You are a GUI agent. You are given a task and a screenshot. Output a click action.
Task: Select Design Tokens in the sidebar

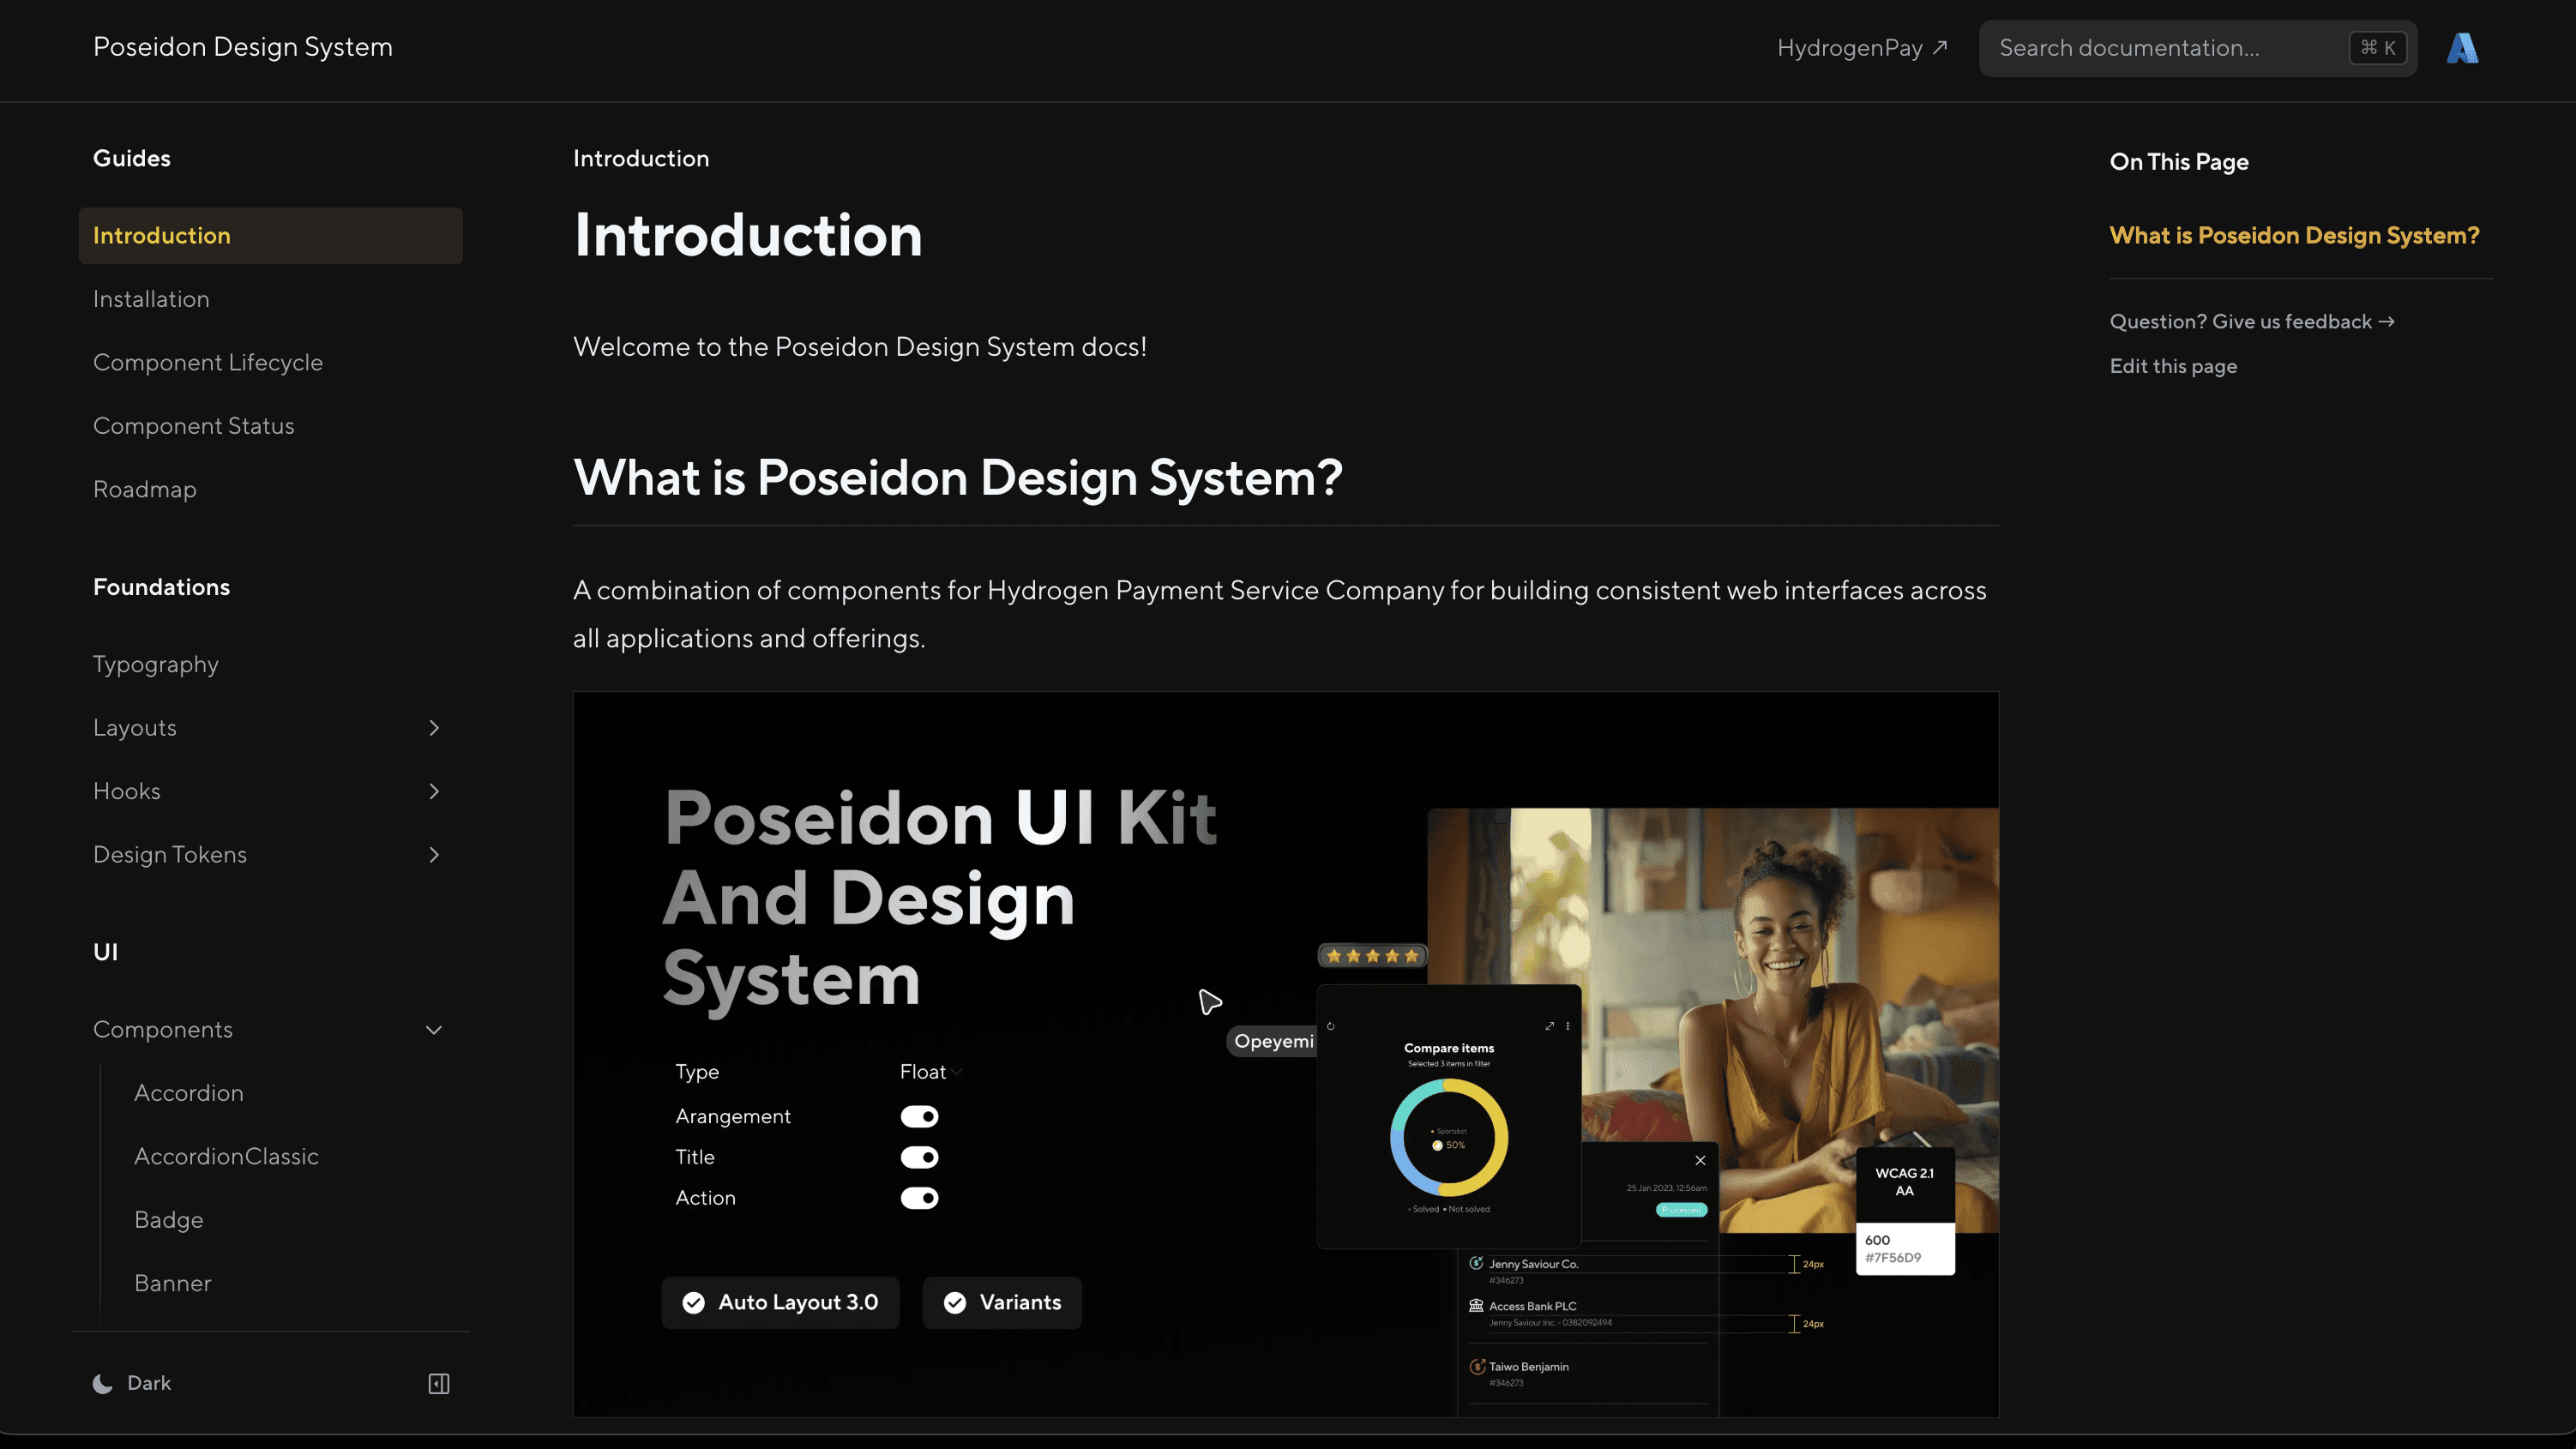pyautogui.click(x=170, y=855)
